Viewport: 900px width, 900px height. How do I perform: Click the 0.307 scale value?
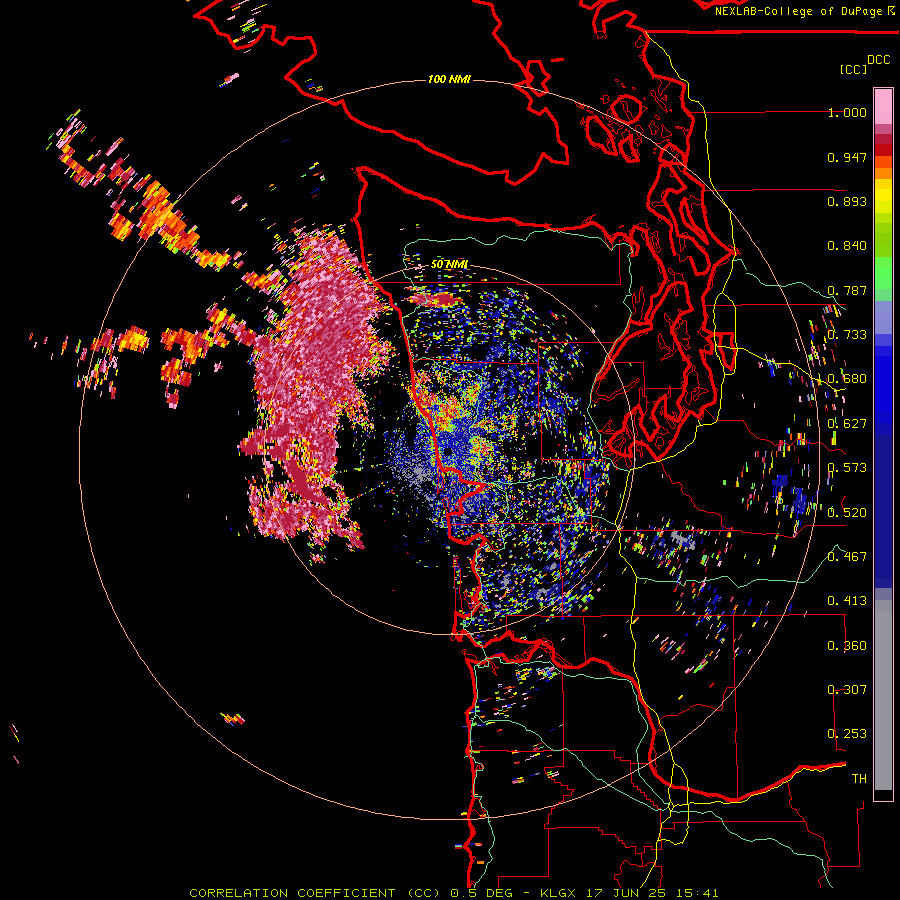(x=847, y=690)
